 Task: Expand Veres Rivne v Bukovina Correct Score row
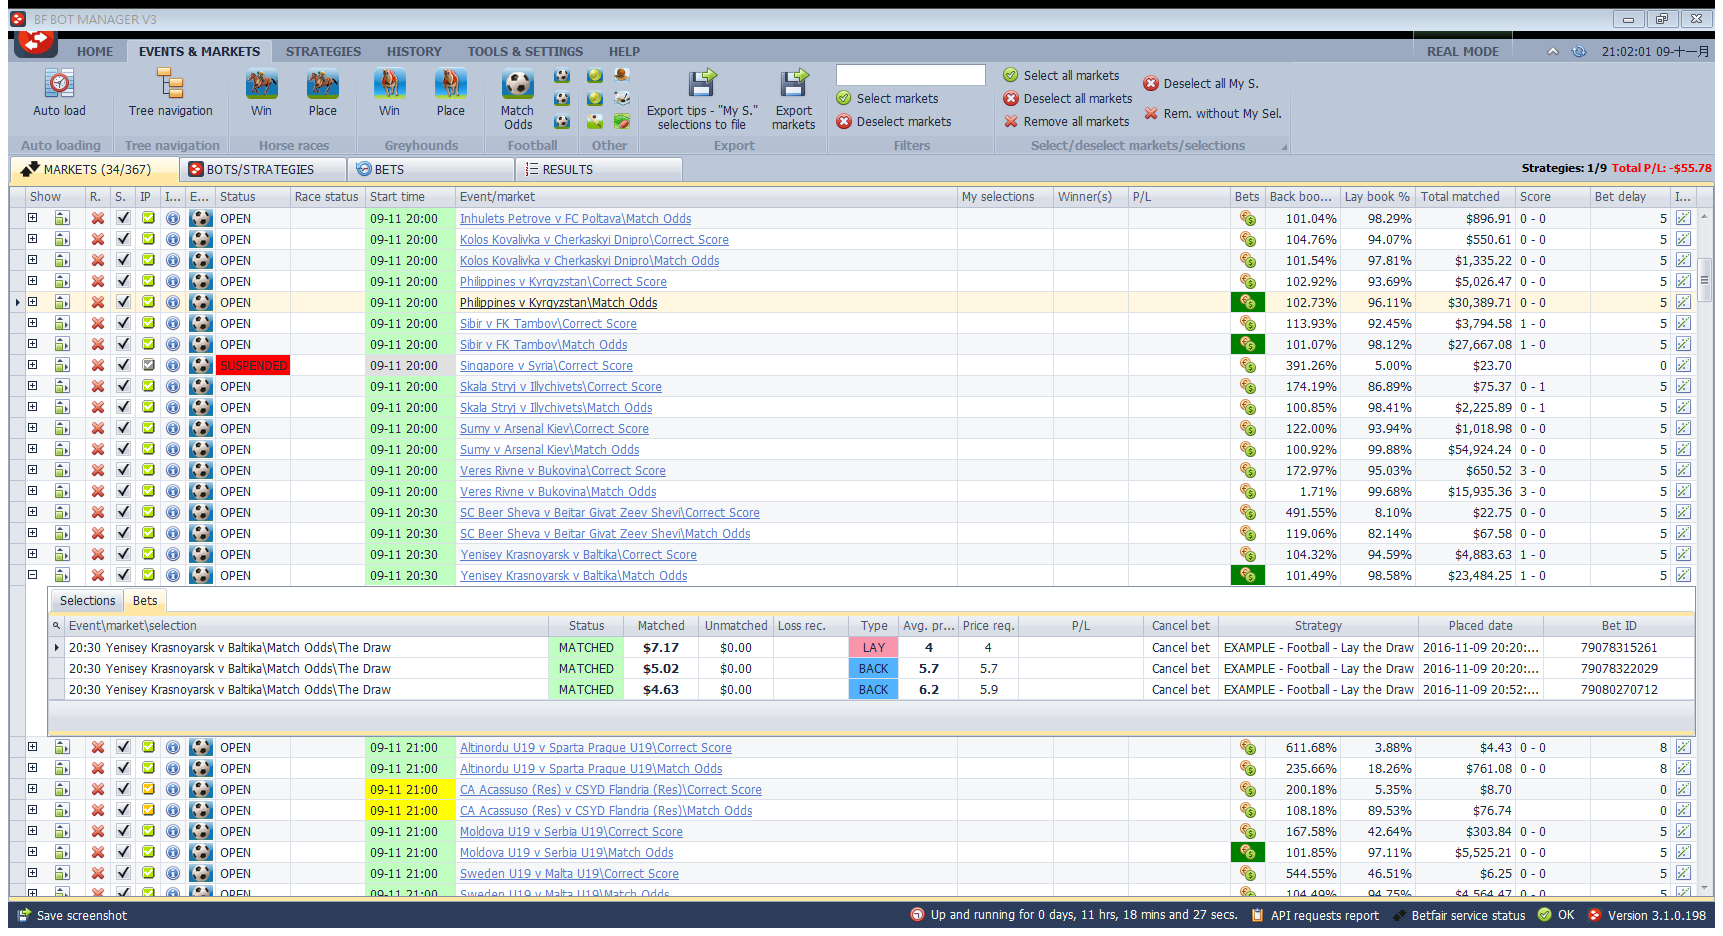click(32, 470)
